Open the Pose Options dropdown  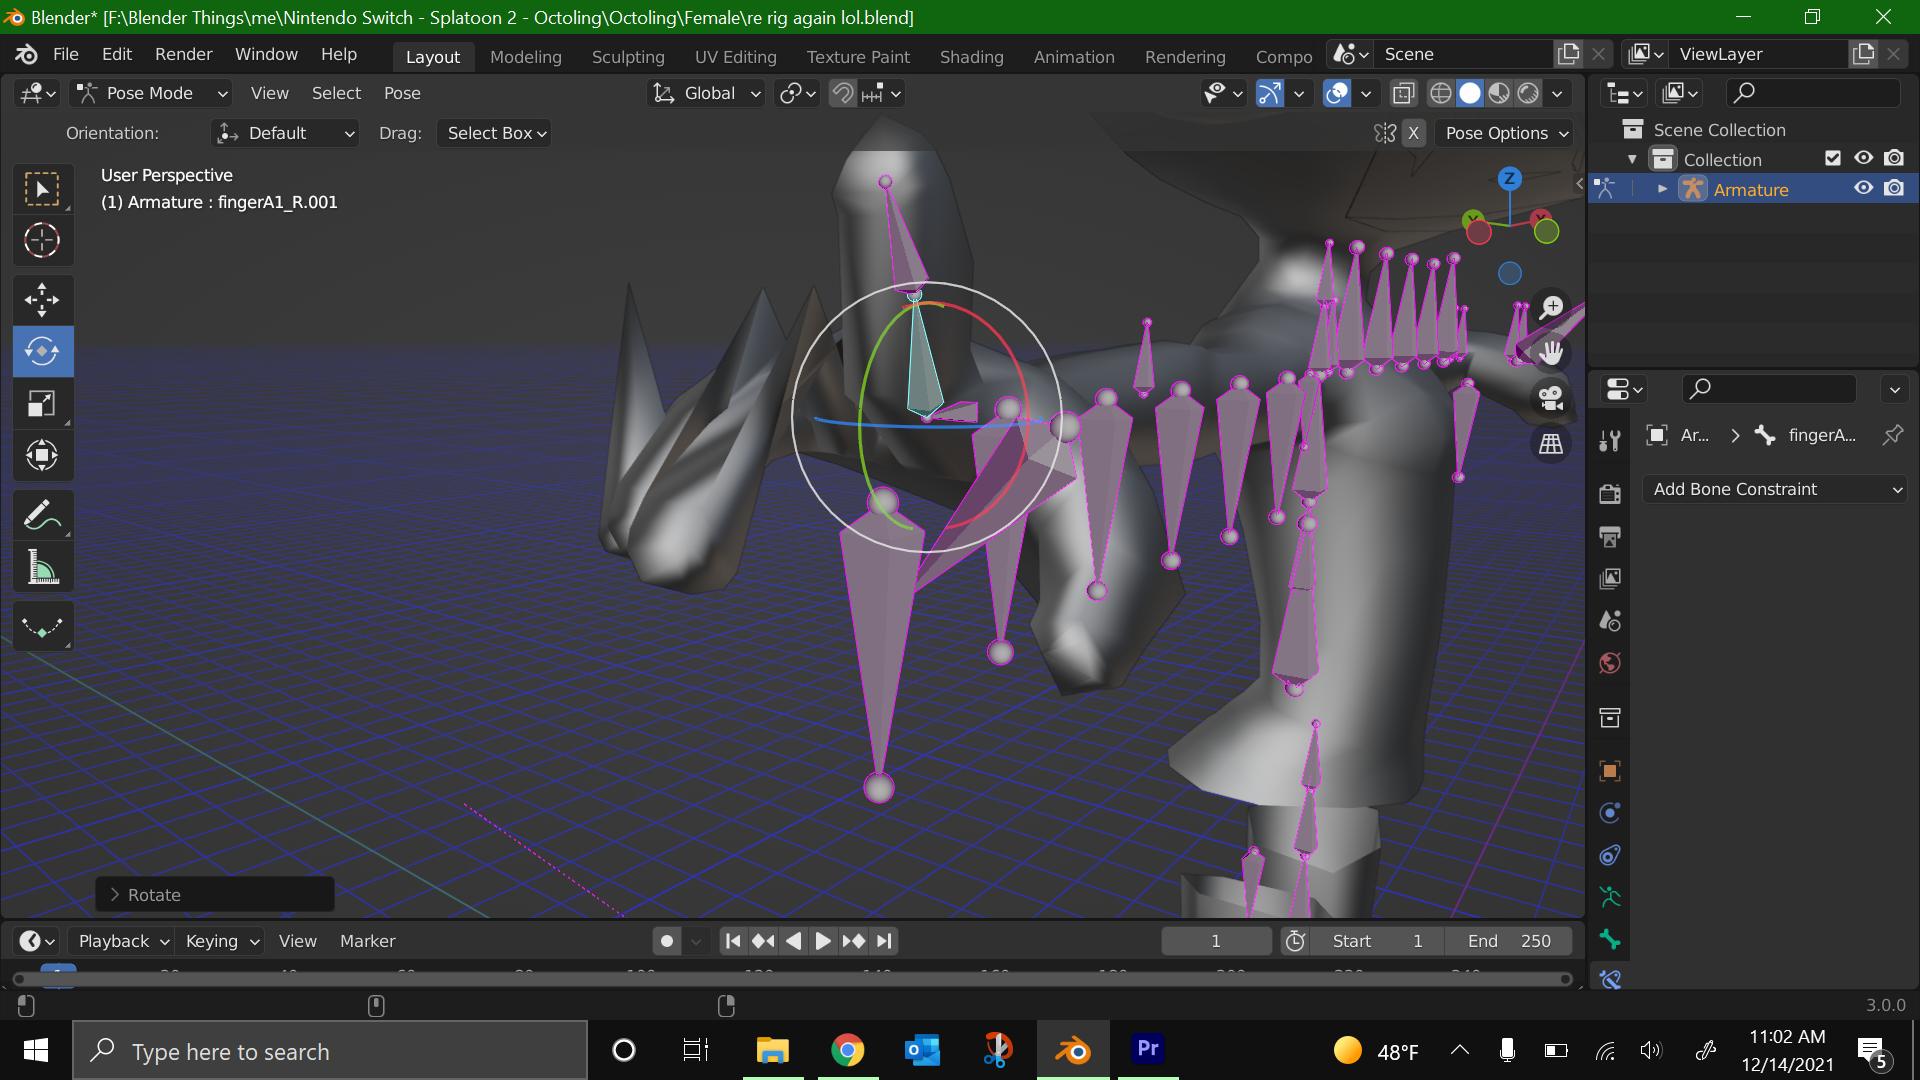click(1506, 133)
